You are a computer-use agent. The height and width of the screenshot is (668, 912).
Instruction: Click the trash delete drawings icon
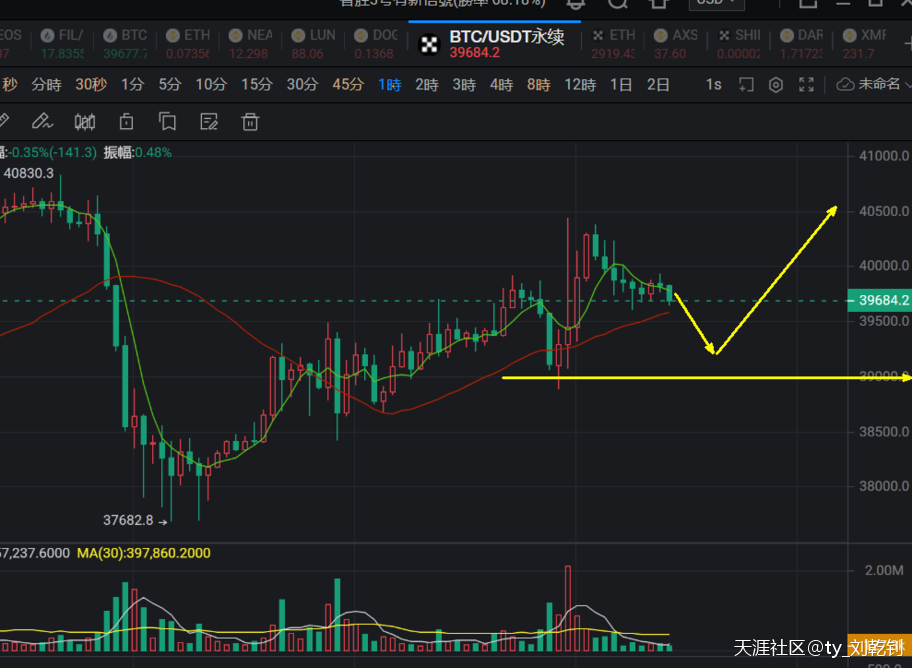click(x=250, y=122)
